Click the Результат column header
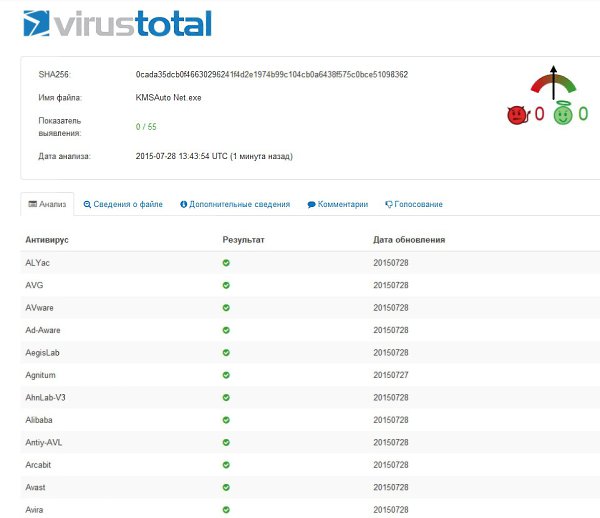 click(243, 240)
